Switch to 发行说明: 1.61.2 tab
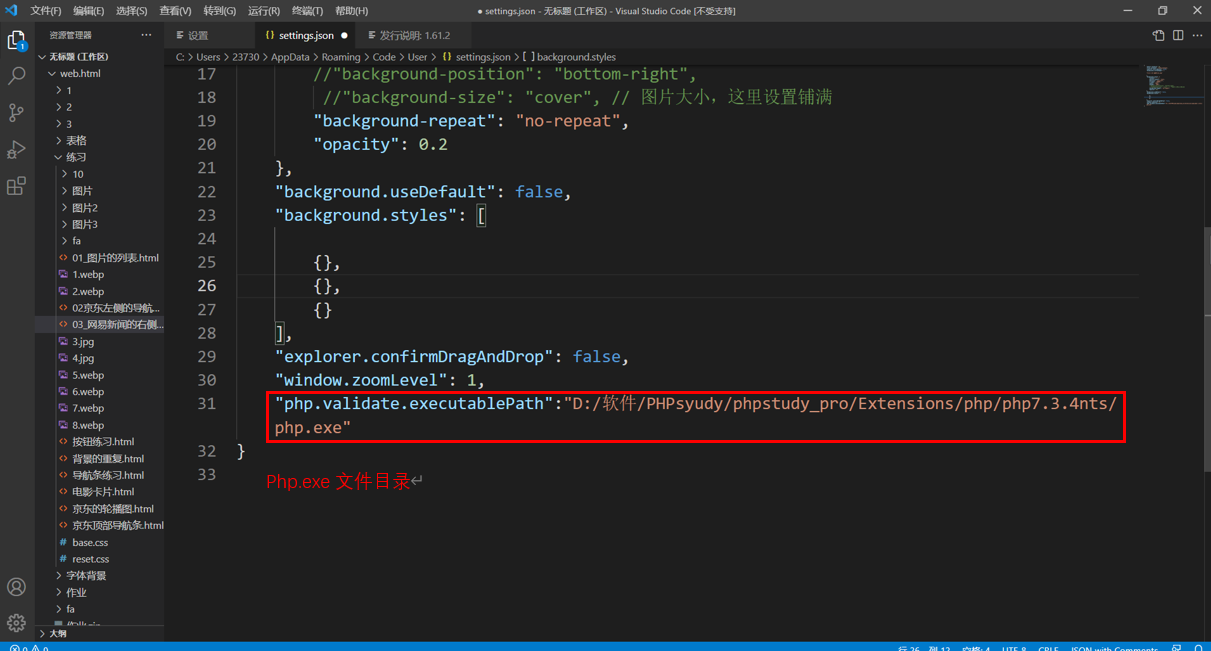This screenshot has height=651, width=1211. tap(414, 35)
